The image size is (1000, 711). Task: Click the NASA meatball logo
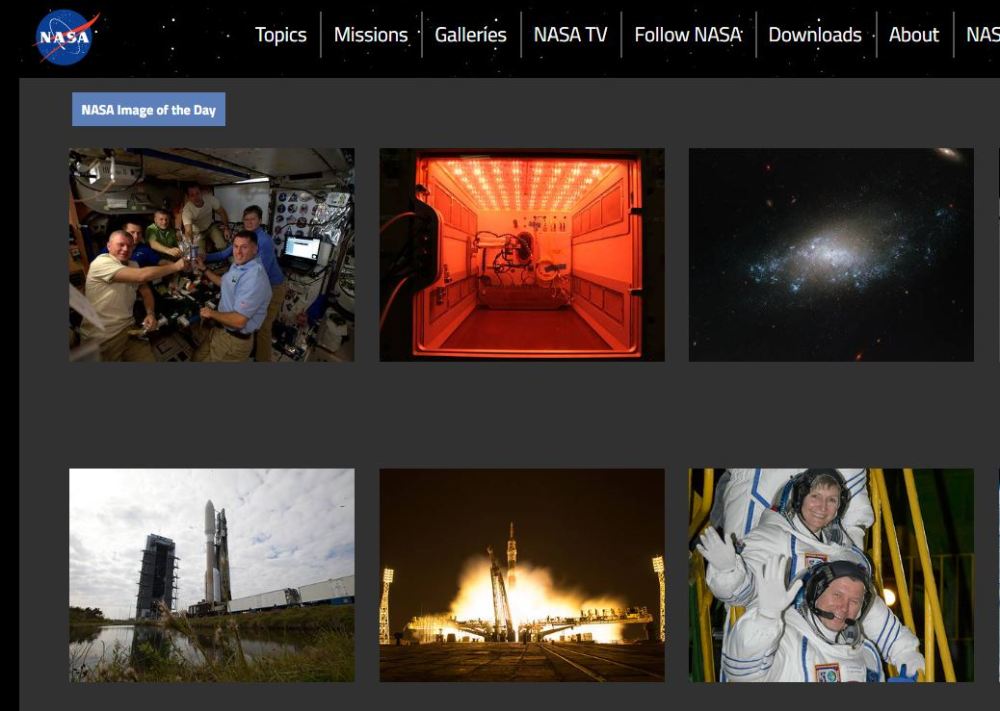66,38
